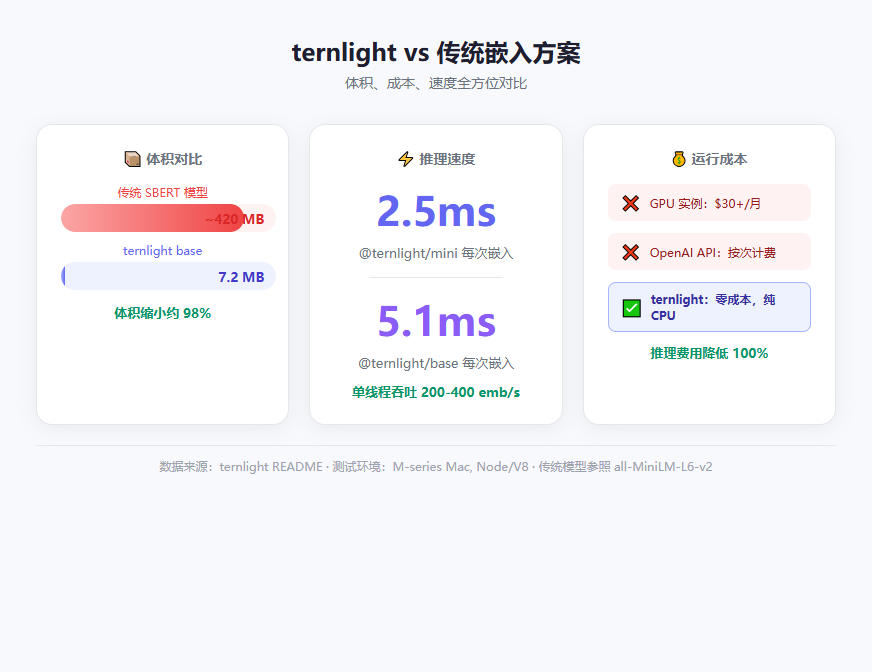Click the money bag icon beside 运行成本
This screenshot has height=672, width=872.
click(x=678, y=159)
